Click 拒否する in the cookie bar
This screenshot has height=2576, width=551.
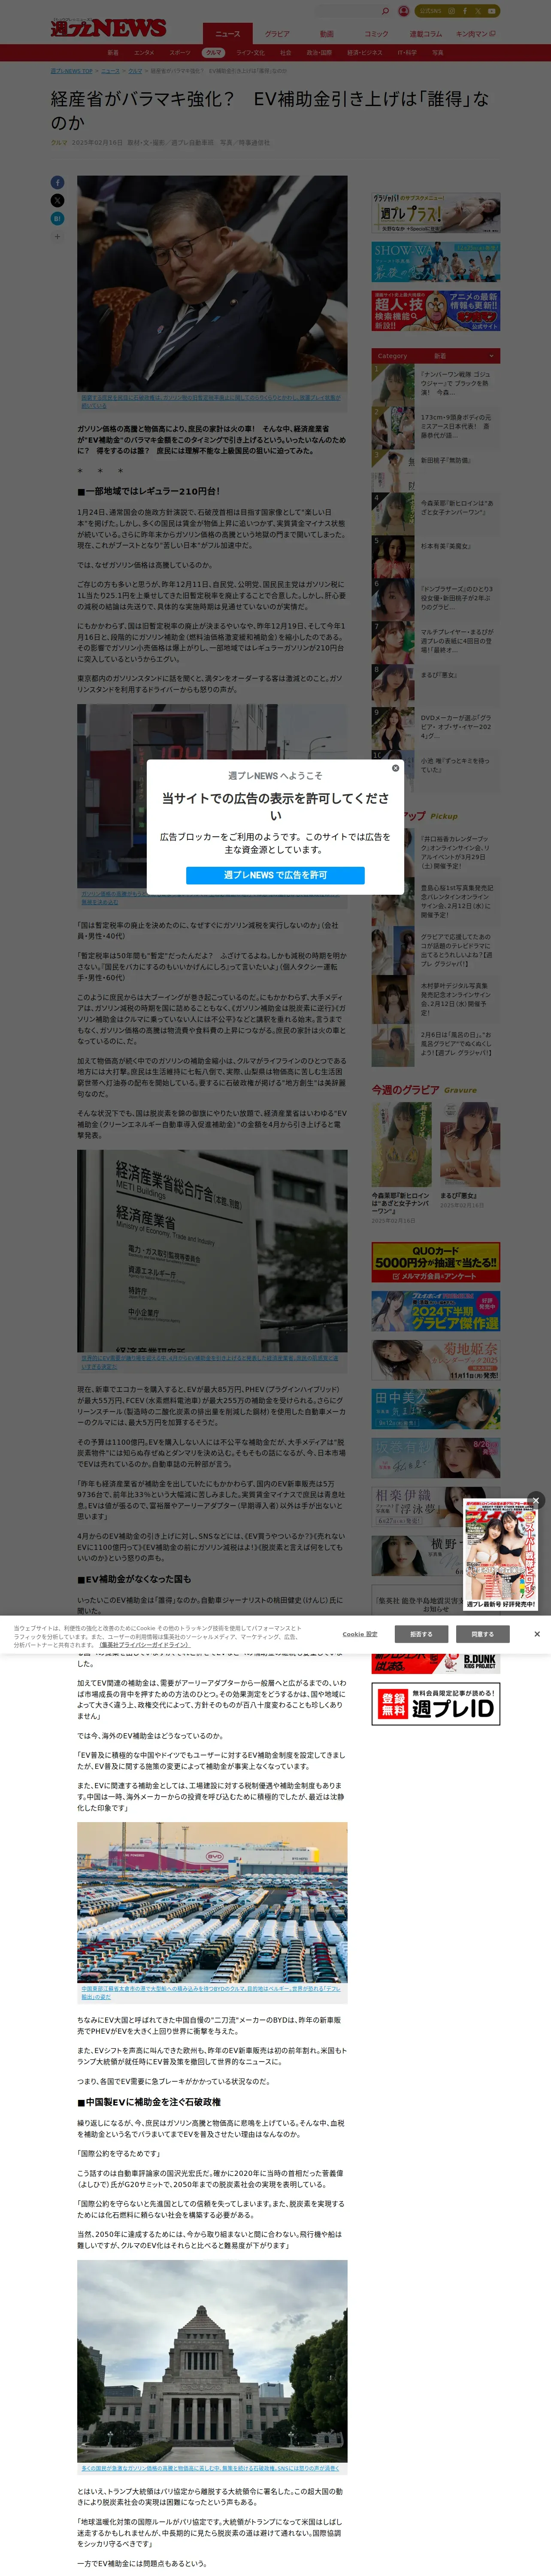(421, 1634)
